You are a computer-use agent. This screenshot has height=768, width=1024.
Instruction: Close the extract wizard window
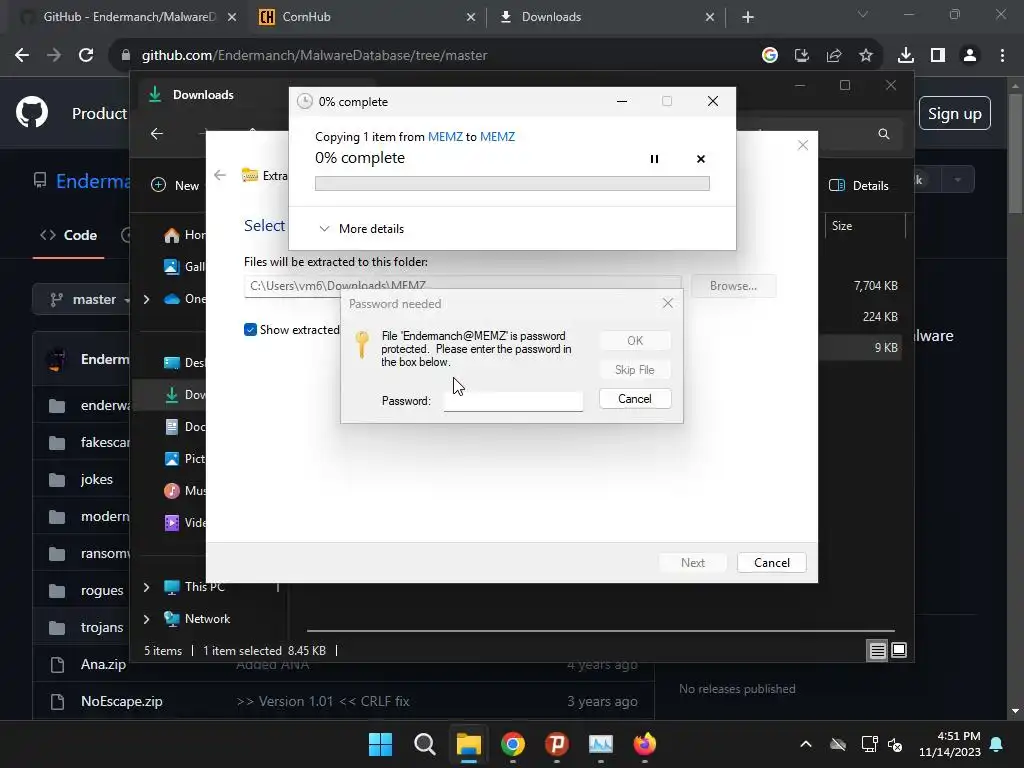coord(803,145)
